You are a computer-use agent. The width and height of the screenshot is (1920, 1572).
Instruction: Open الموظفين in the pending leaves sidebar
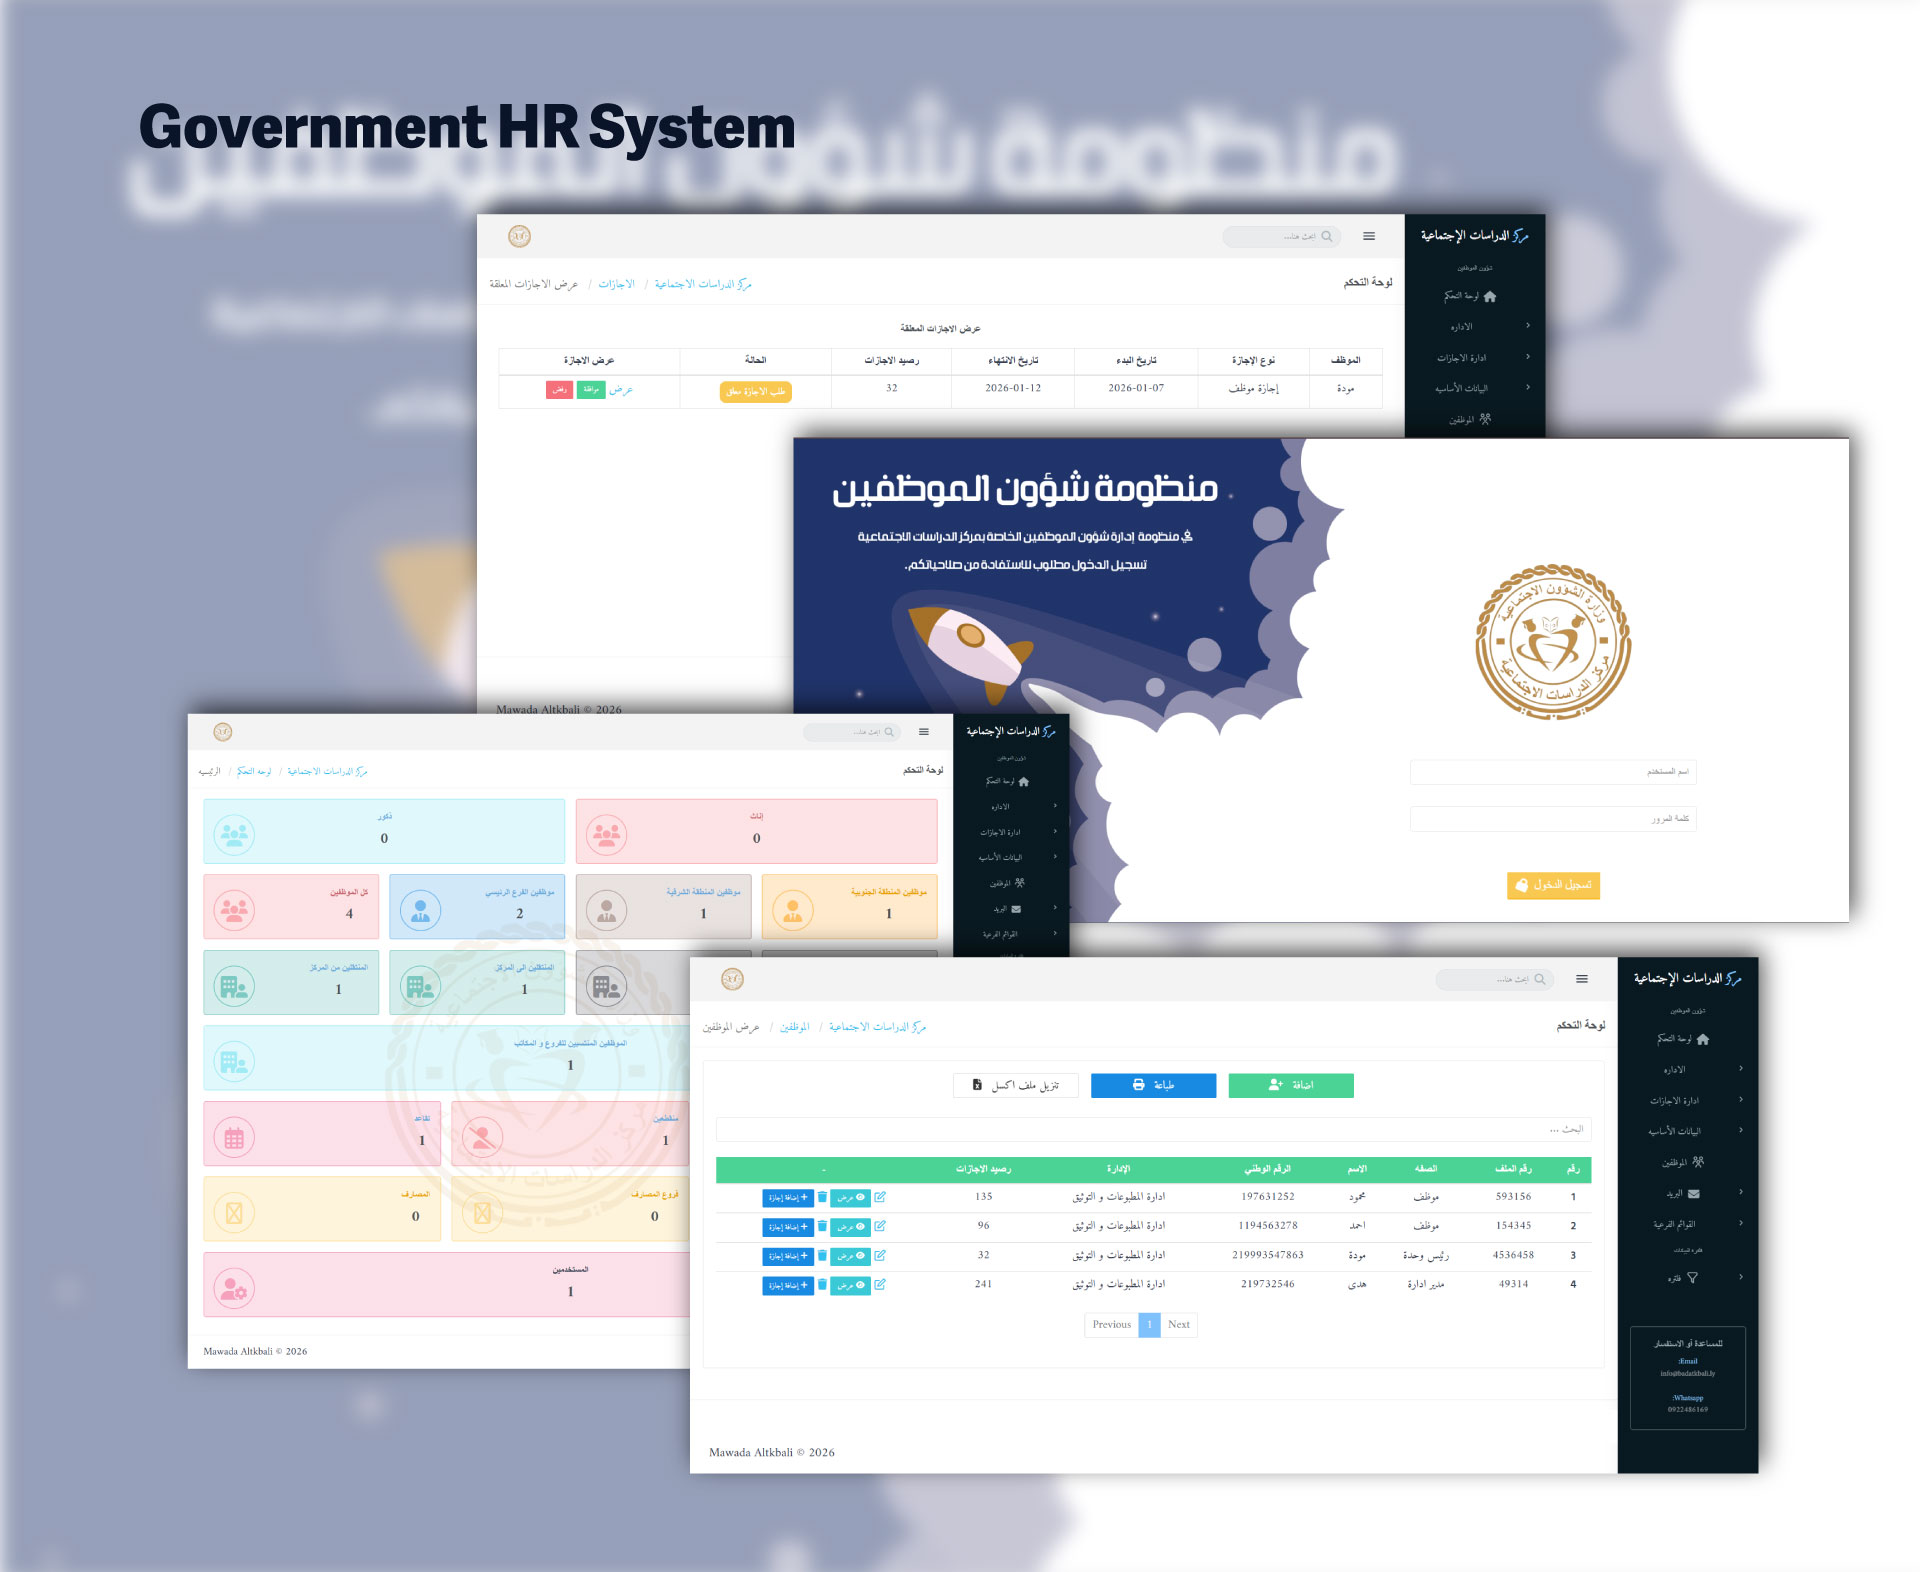[x=1470, y=419]
